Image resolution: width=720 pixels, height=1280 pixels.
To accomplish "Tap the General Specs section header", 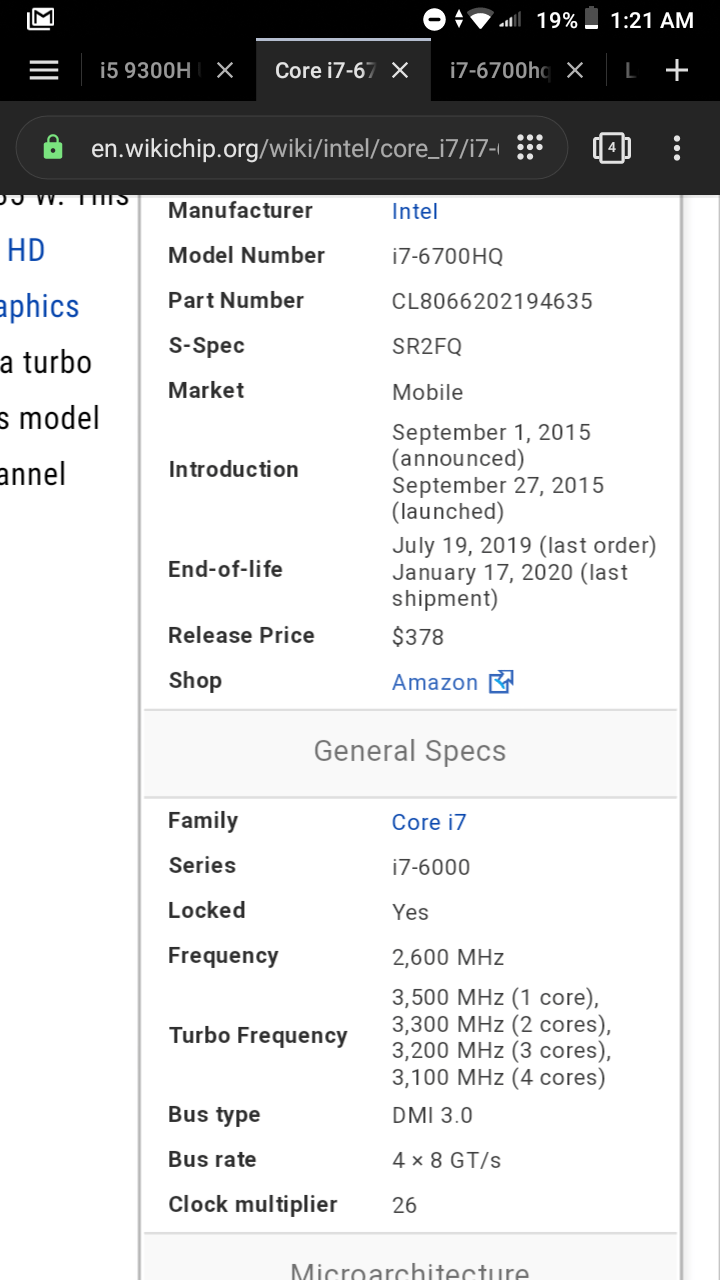I will (410, 752).
